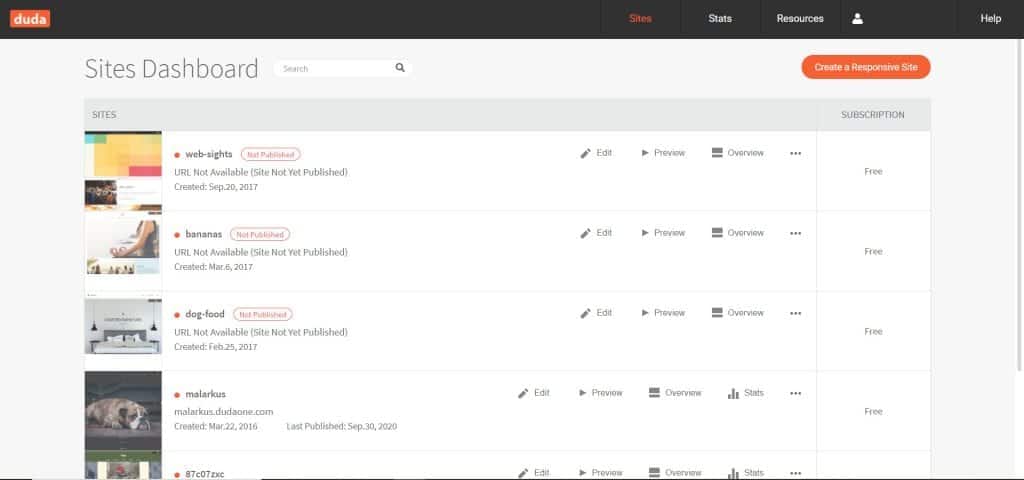
Task: Click the SITES column header
Action: 104,115
